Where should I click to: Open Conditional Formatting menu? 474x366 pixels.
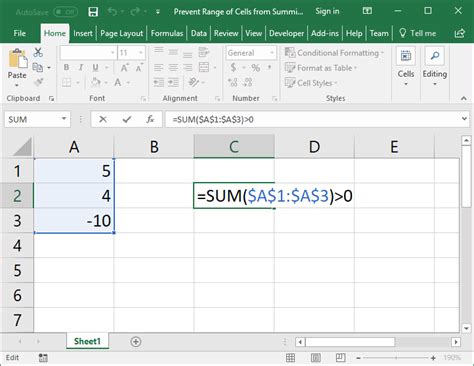coord(334,53)
